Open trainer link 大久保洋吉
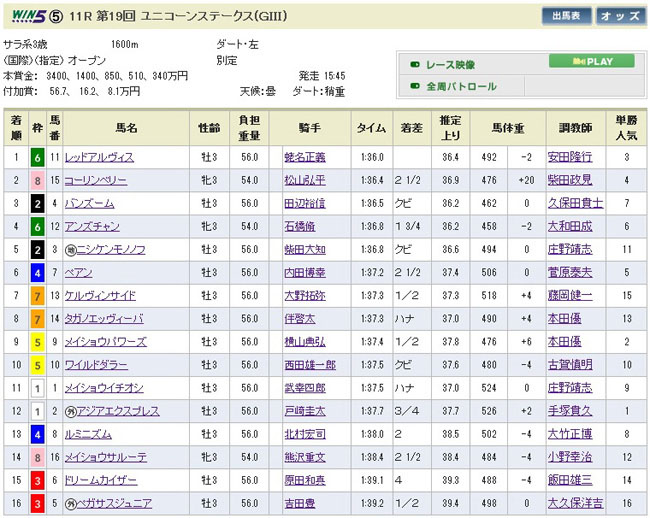This screenshot has width=650, height=518. pos(574,502)
